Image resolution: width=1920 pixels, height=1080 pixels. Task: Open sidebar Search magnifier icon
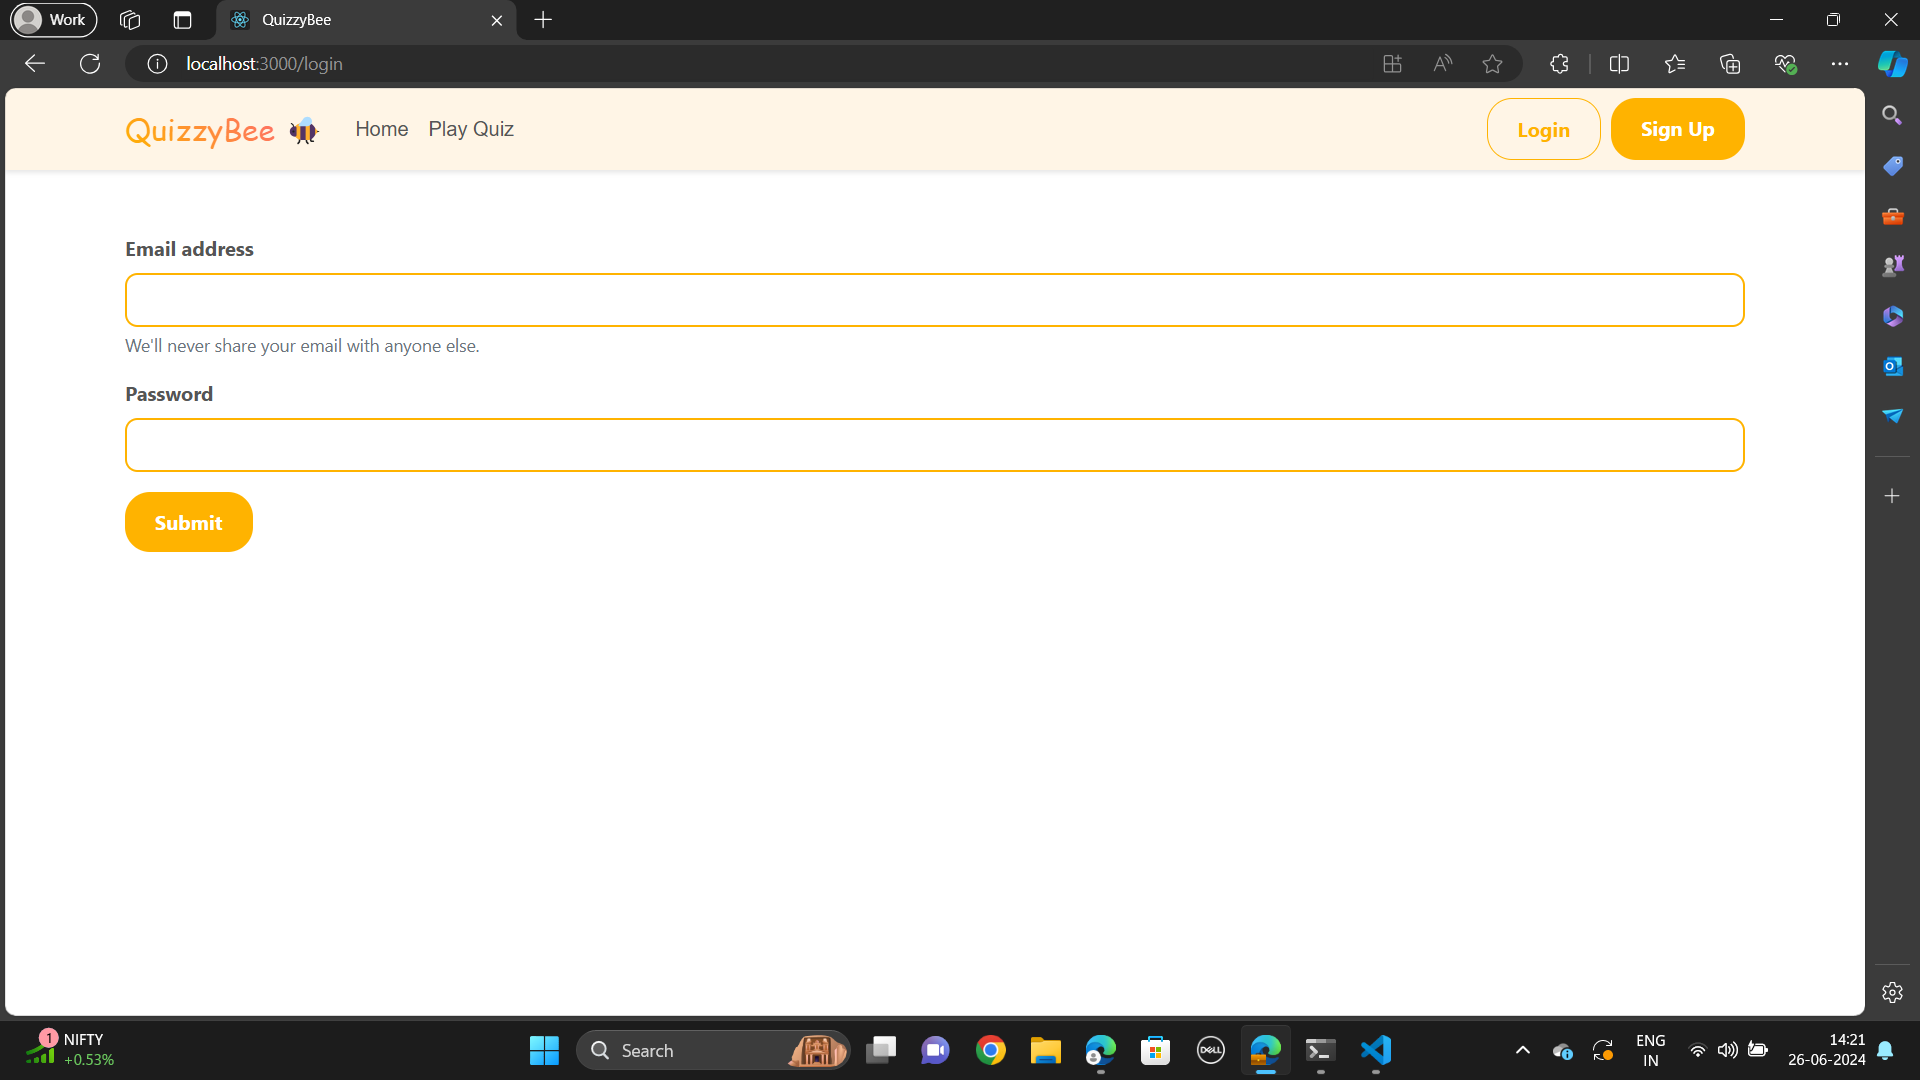pyautogui.click(x=1892, y=116)
